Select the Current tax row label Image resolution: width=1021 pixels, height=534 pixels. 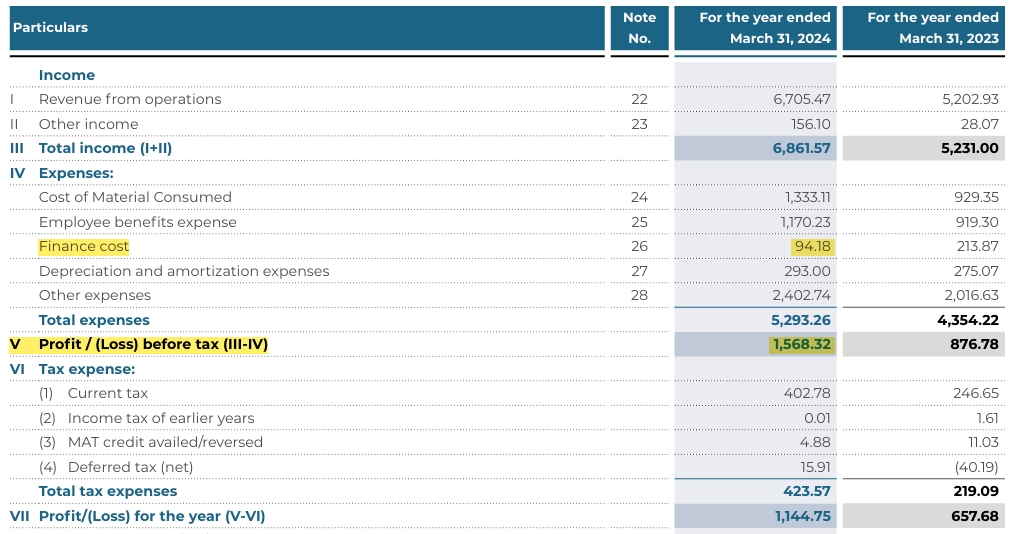tap(107, 393)
